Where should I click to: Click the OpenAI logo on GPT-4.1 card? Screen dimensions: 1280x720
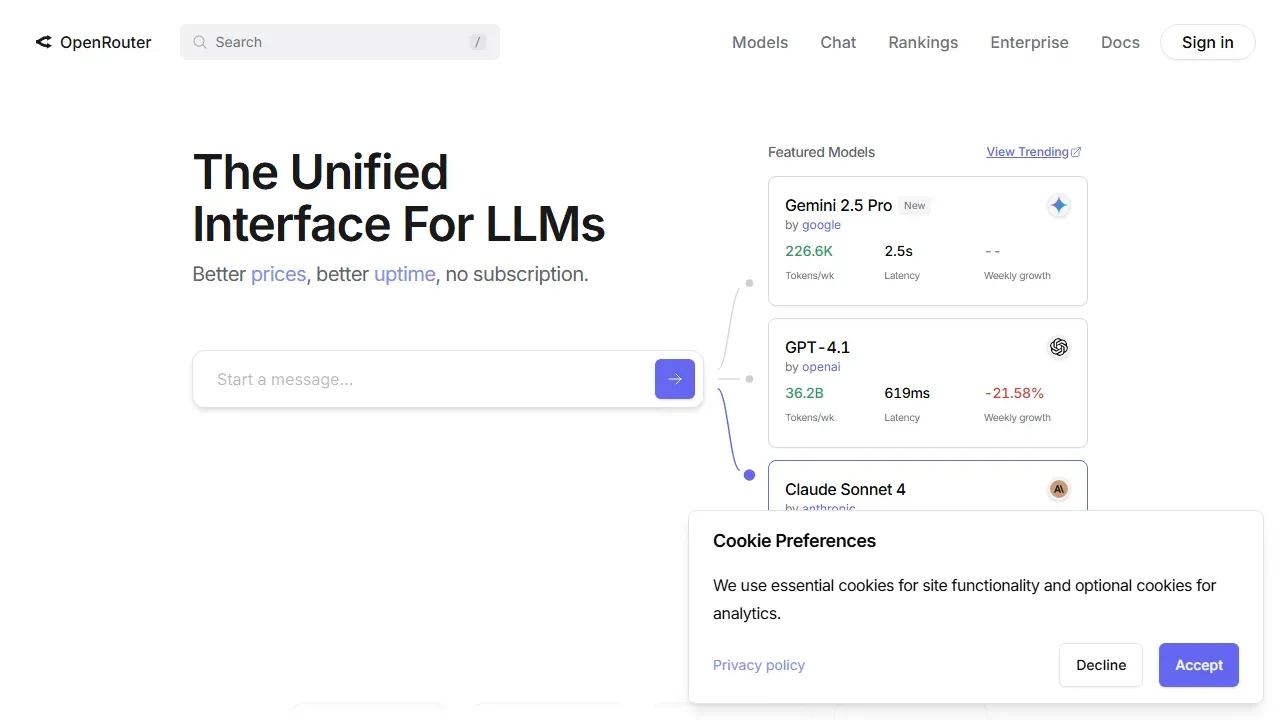pos(1059,347)
